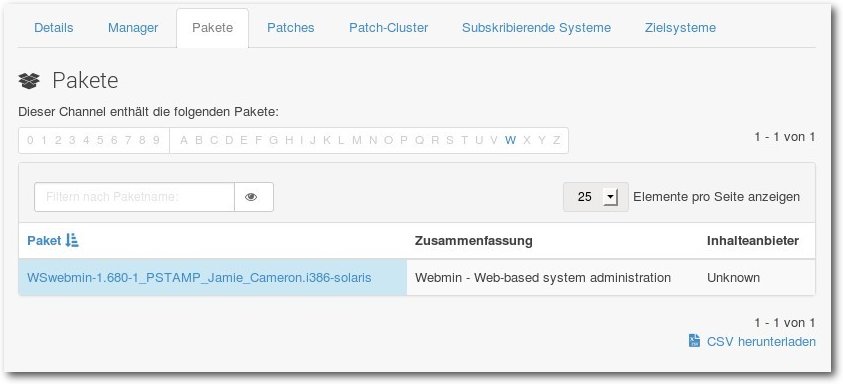Screen dimensions: 843x384
Task: Click the eye icon beside the filter field
Action: (253, 197)
